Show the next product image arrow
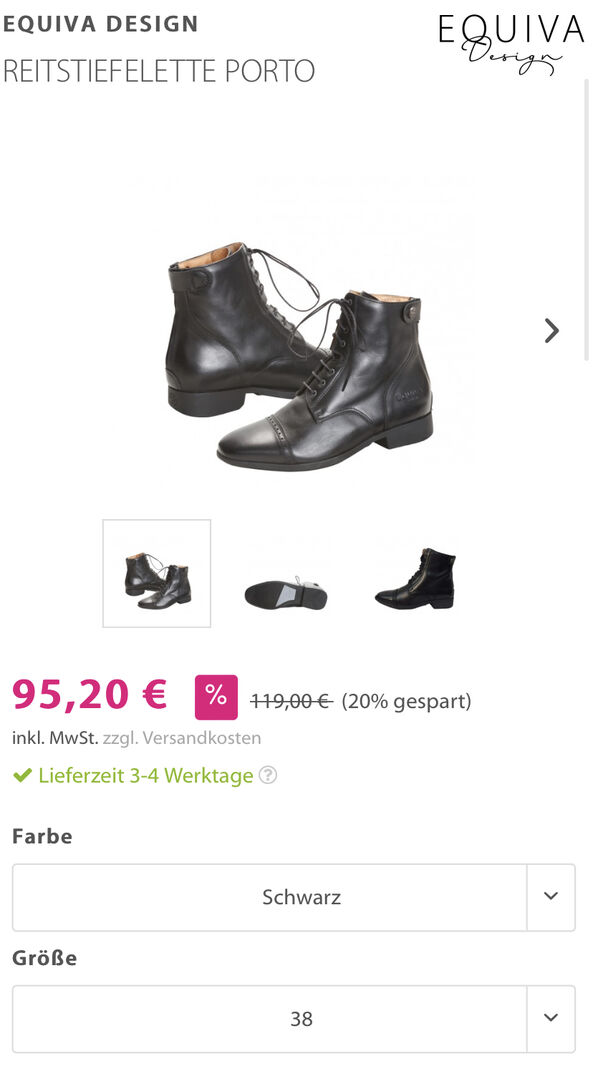This screenshot has height=1079, width=593. (x=551, y=330)
